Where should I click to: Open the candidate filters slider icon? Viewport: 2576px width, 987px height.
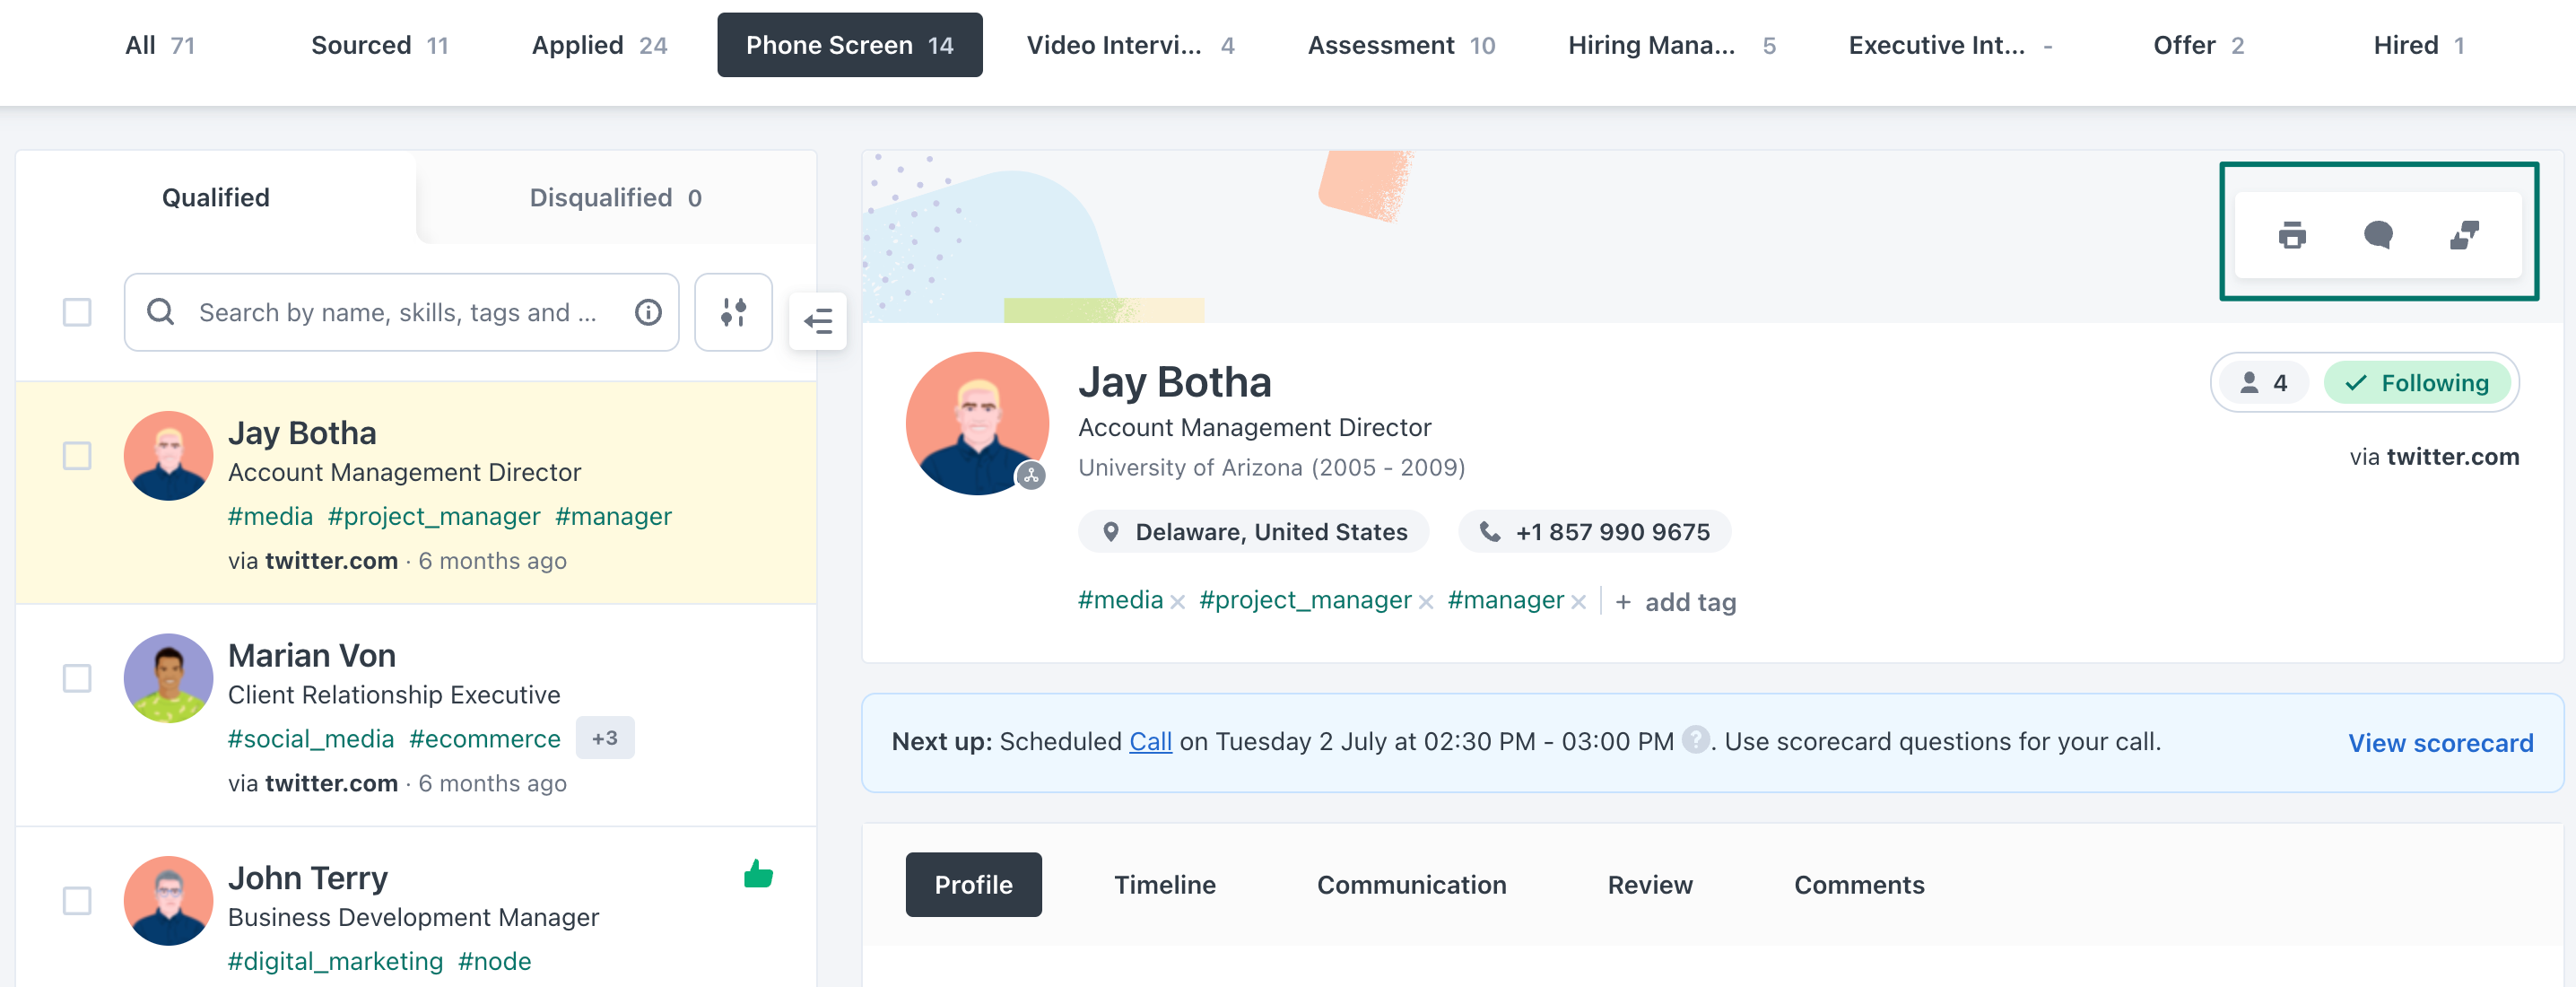click(733, 313)
